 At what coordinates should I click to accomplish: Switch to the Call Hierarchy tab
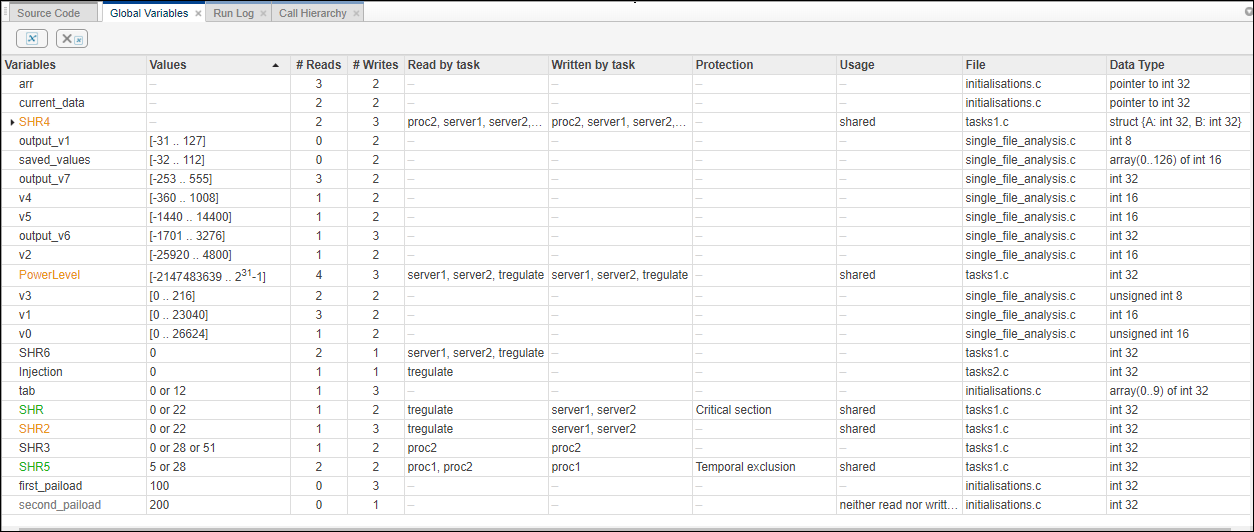coord(312,13)
